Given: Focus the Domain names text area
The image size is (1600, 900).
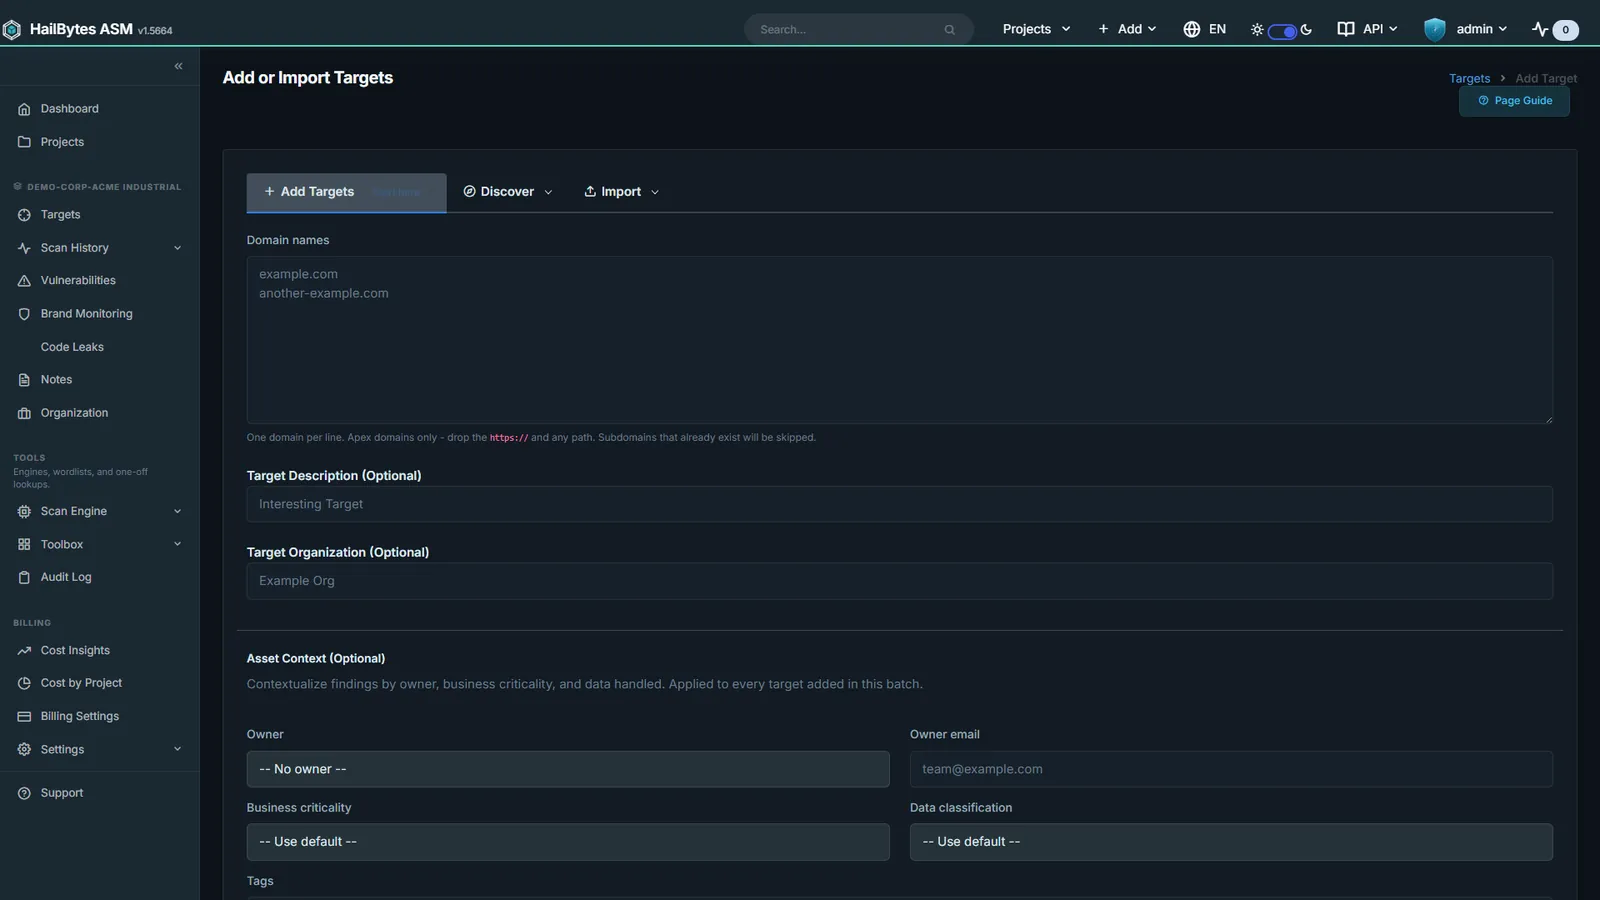Looking at the screenshot, I should (900, 340).
